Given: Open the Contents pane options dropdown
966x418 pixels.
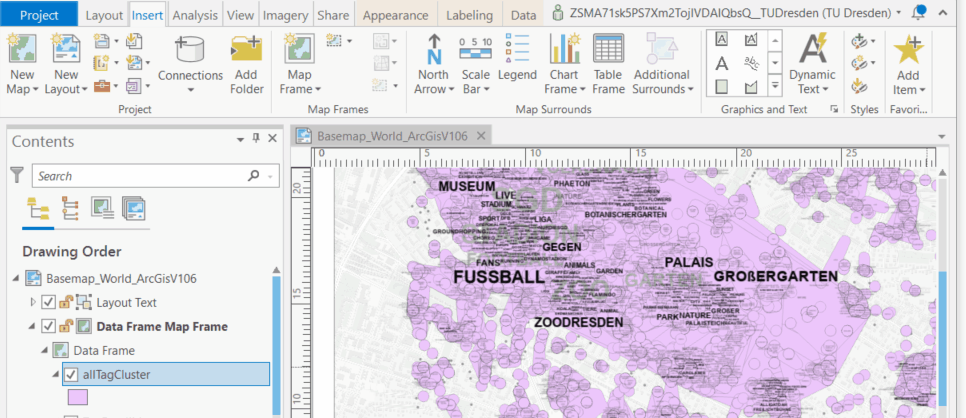Looking at the screenshot, I should pyautogui.click(x=241, y=140).
